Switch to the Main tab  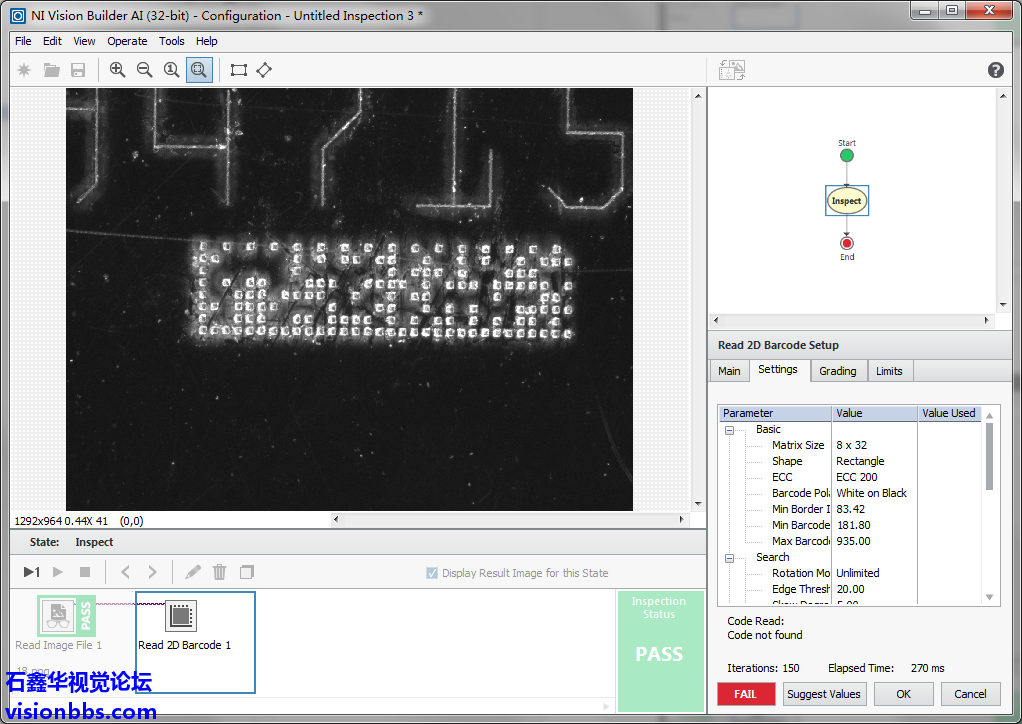(729, 371)
